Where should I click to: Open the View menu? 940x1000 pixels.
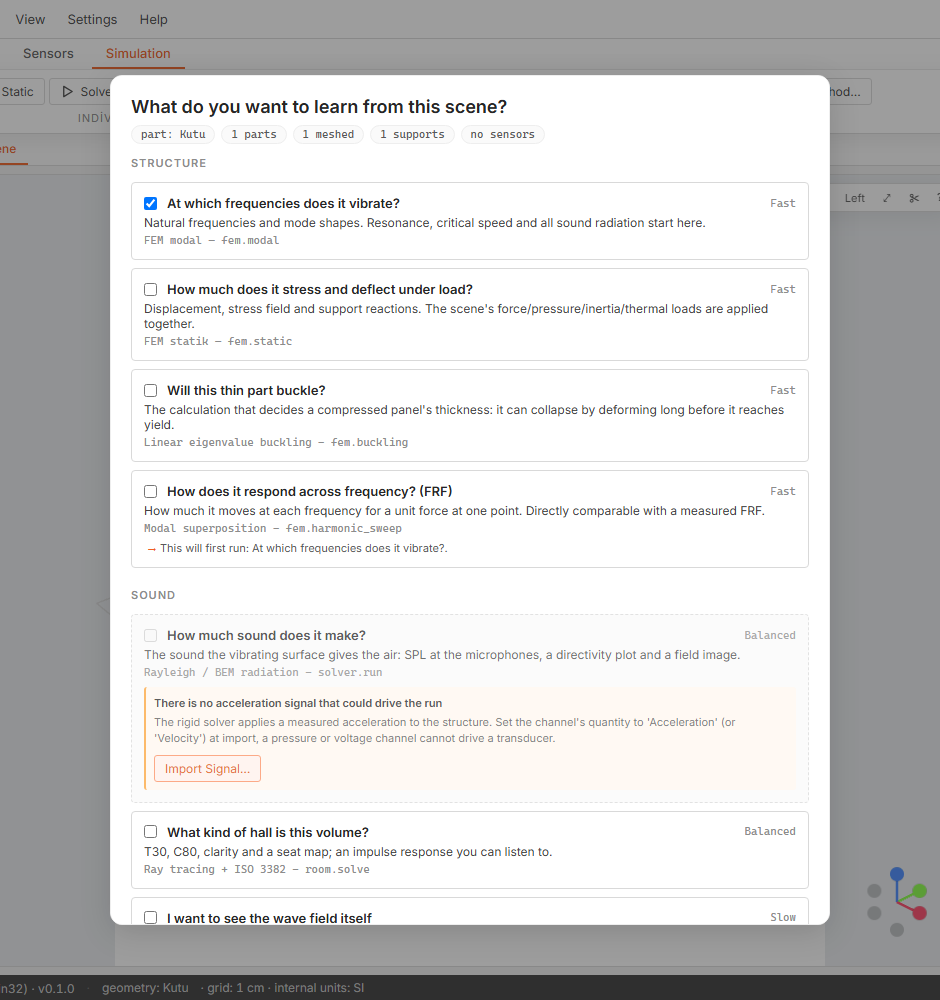tap(30, 20)
